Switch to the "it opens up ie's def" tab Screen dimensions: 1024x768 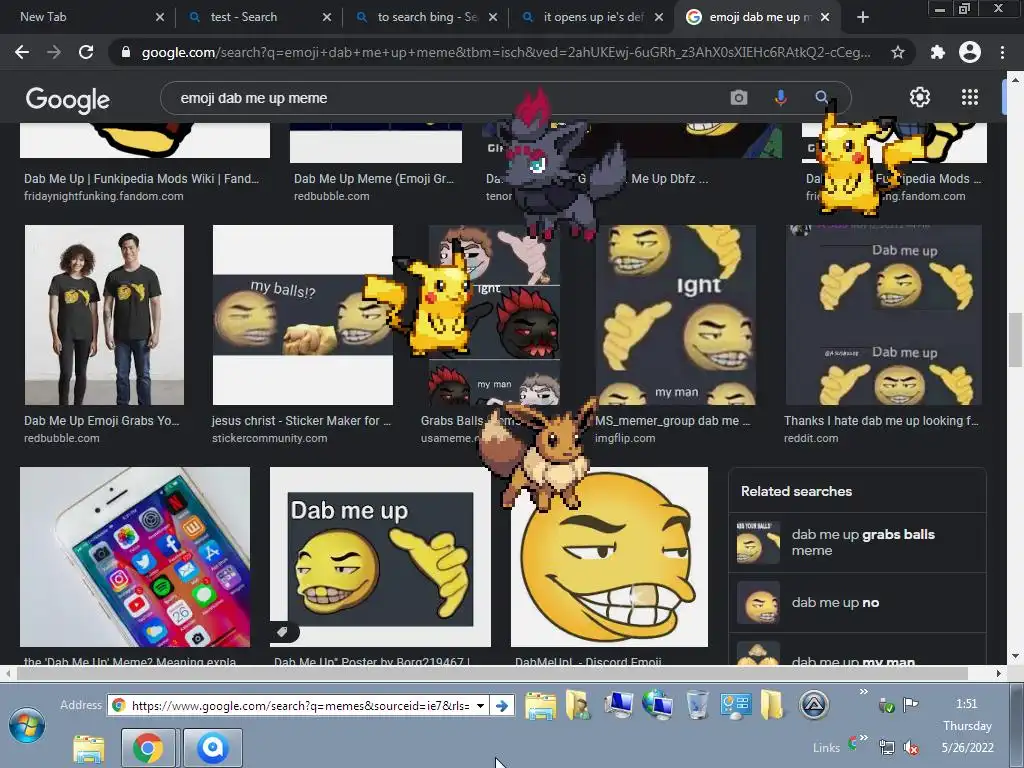[x=593, y=18]
